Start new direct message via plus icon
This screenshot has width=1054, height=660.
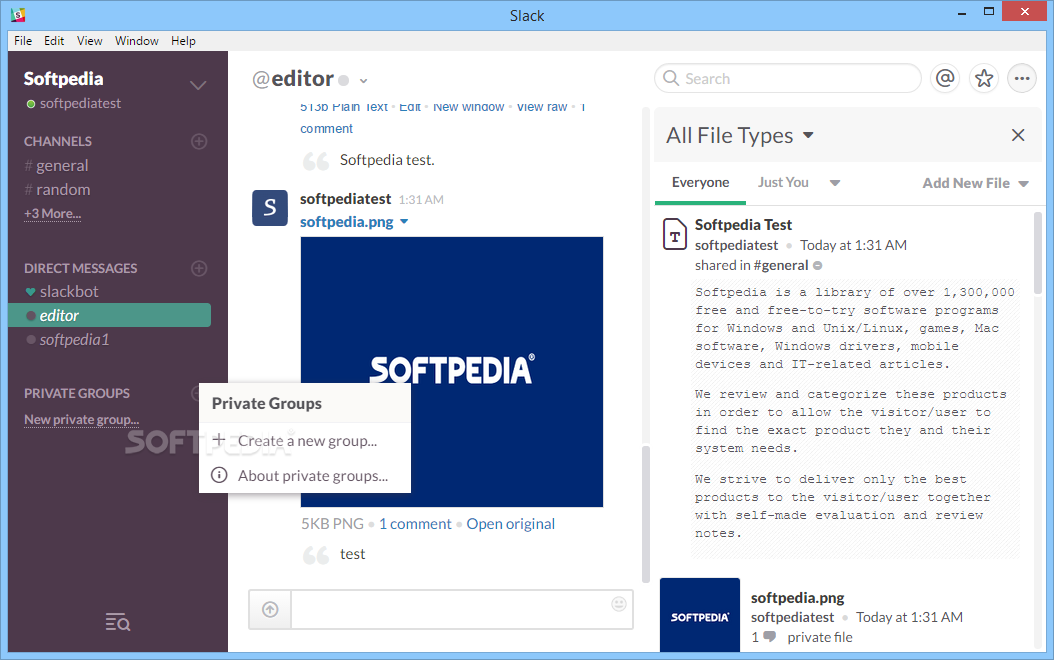pos(199,268)
